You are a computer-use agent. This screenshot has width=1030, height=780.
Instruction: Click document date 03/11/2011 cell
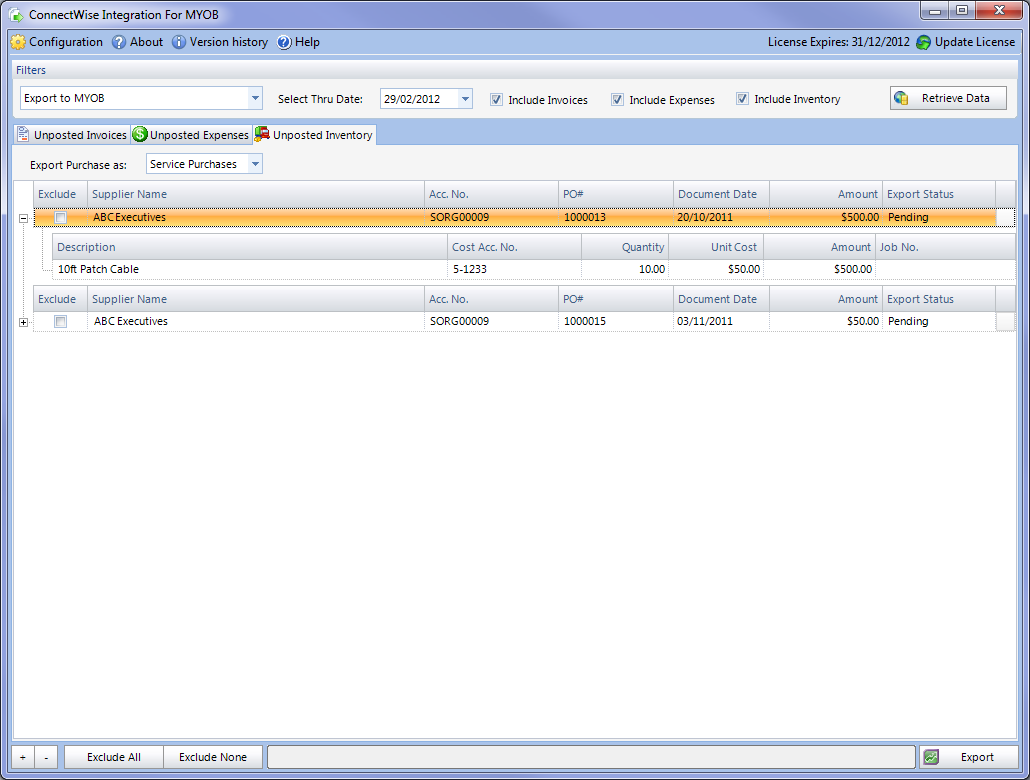coord(721,321)
